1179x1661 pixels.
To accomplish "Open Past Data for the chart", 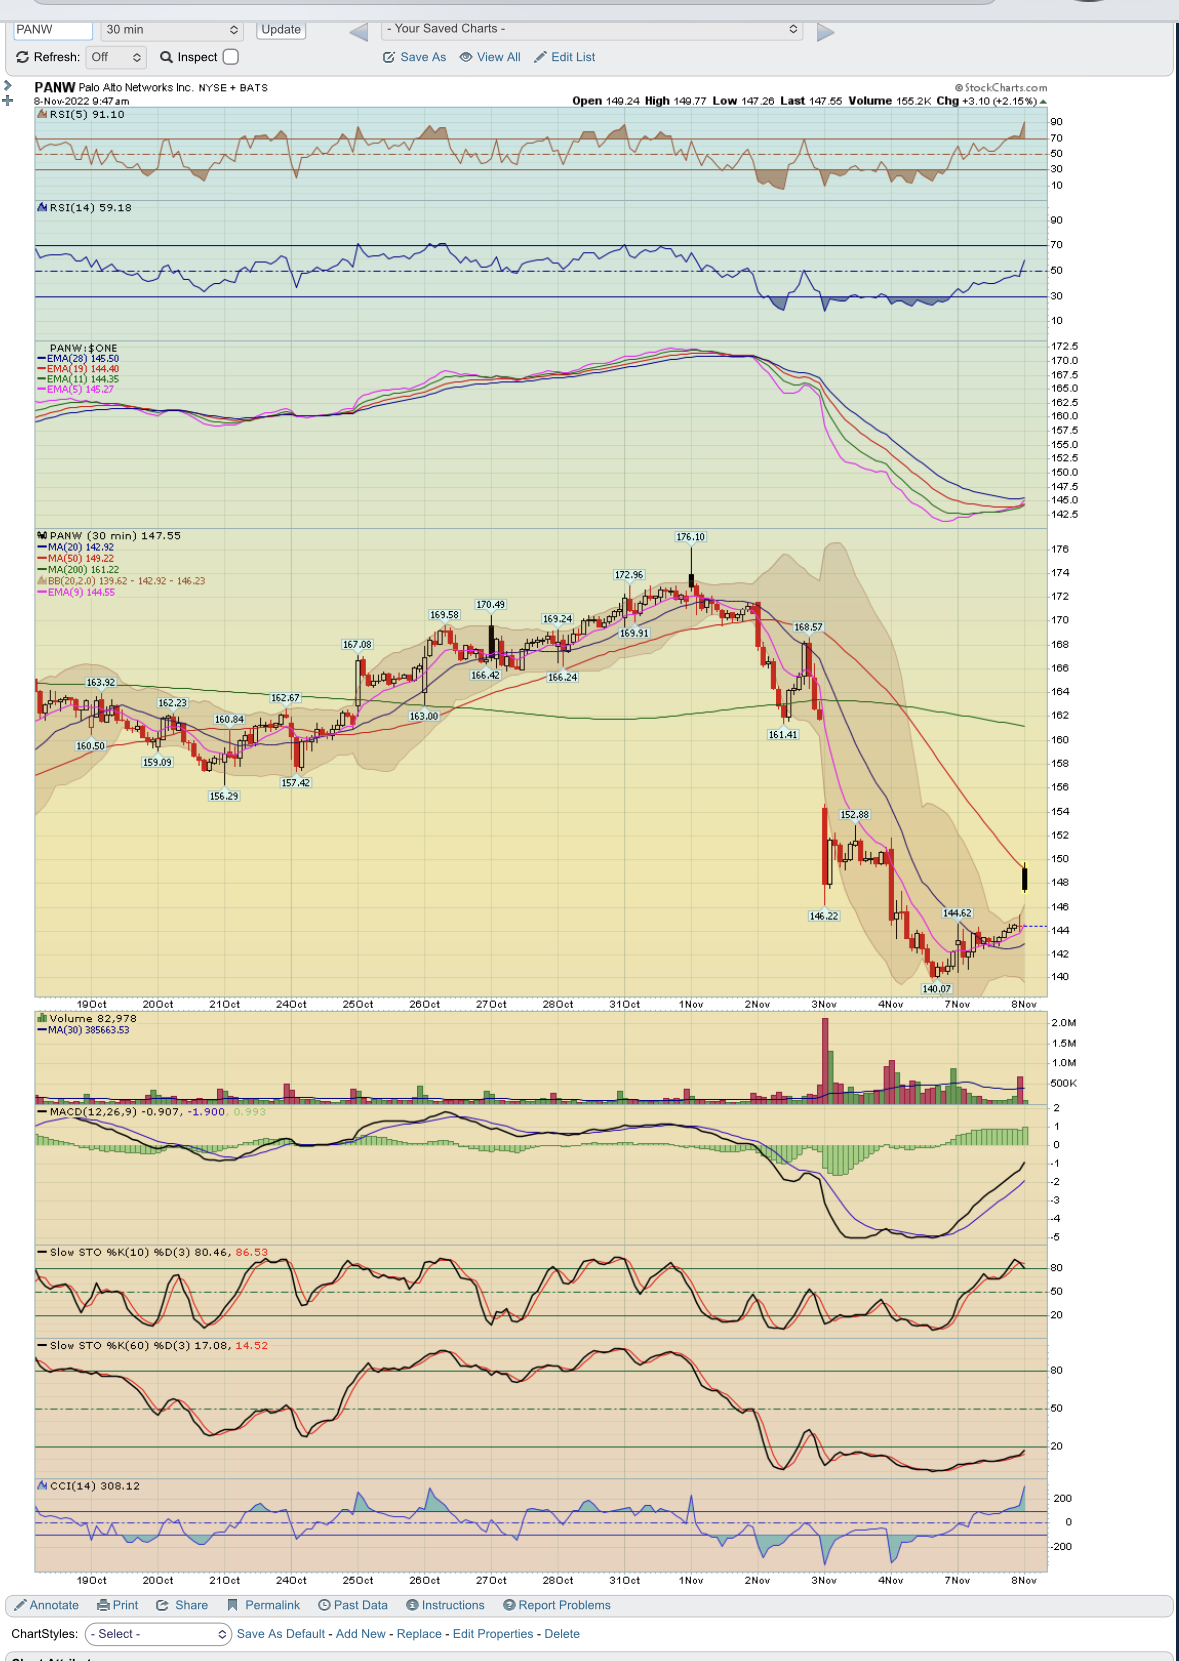I will [353, 1605].
